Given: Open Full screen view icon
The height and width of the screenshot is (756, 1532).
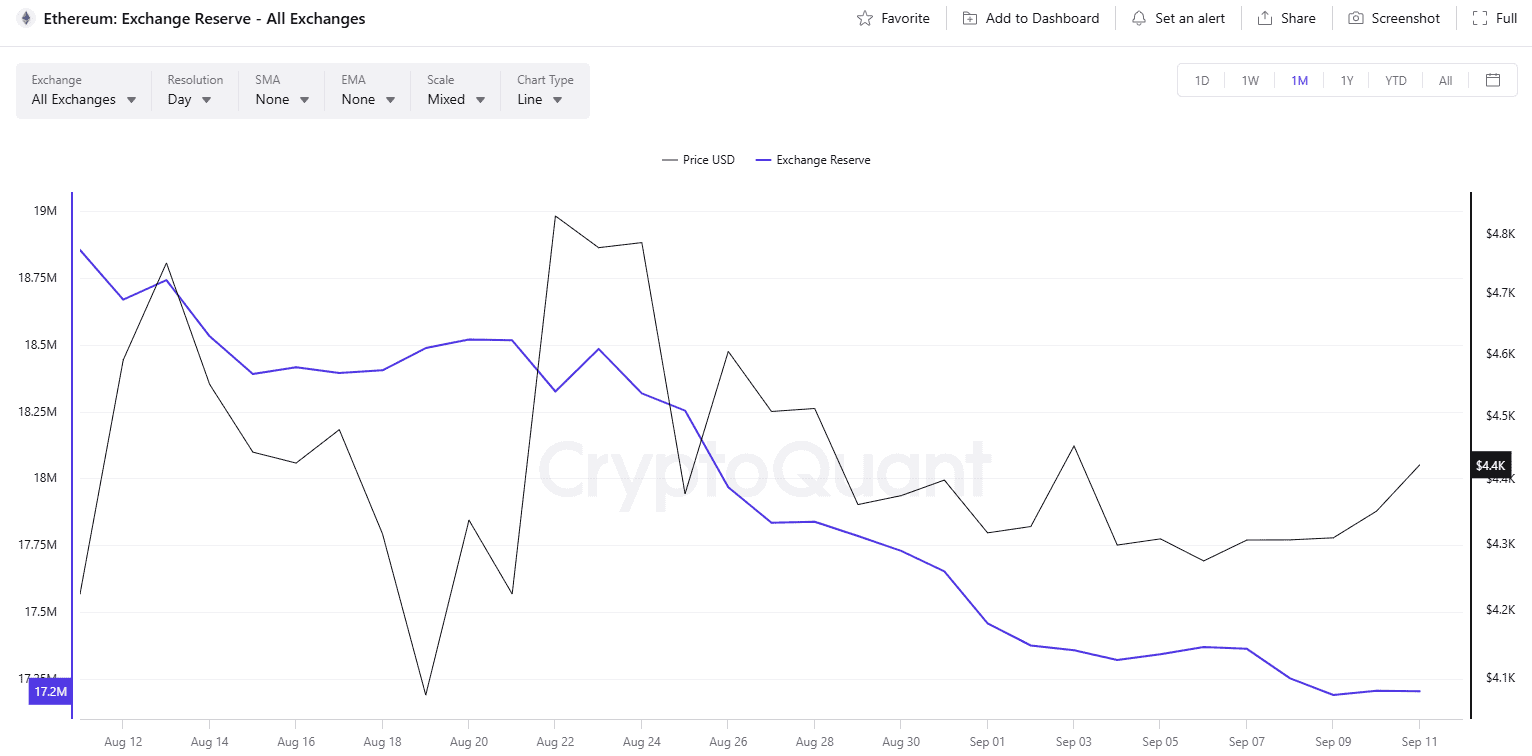Looking at the screenshot, I should point(1480,18).
